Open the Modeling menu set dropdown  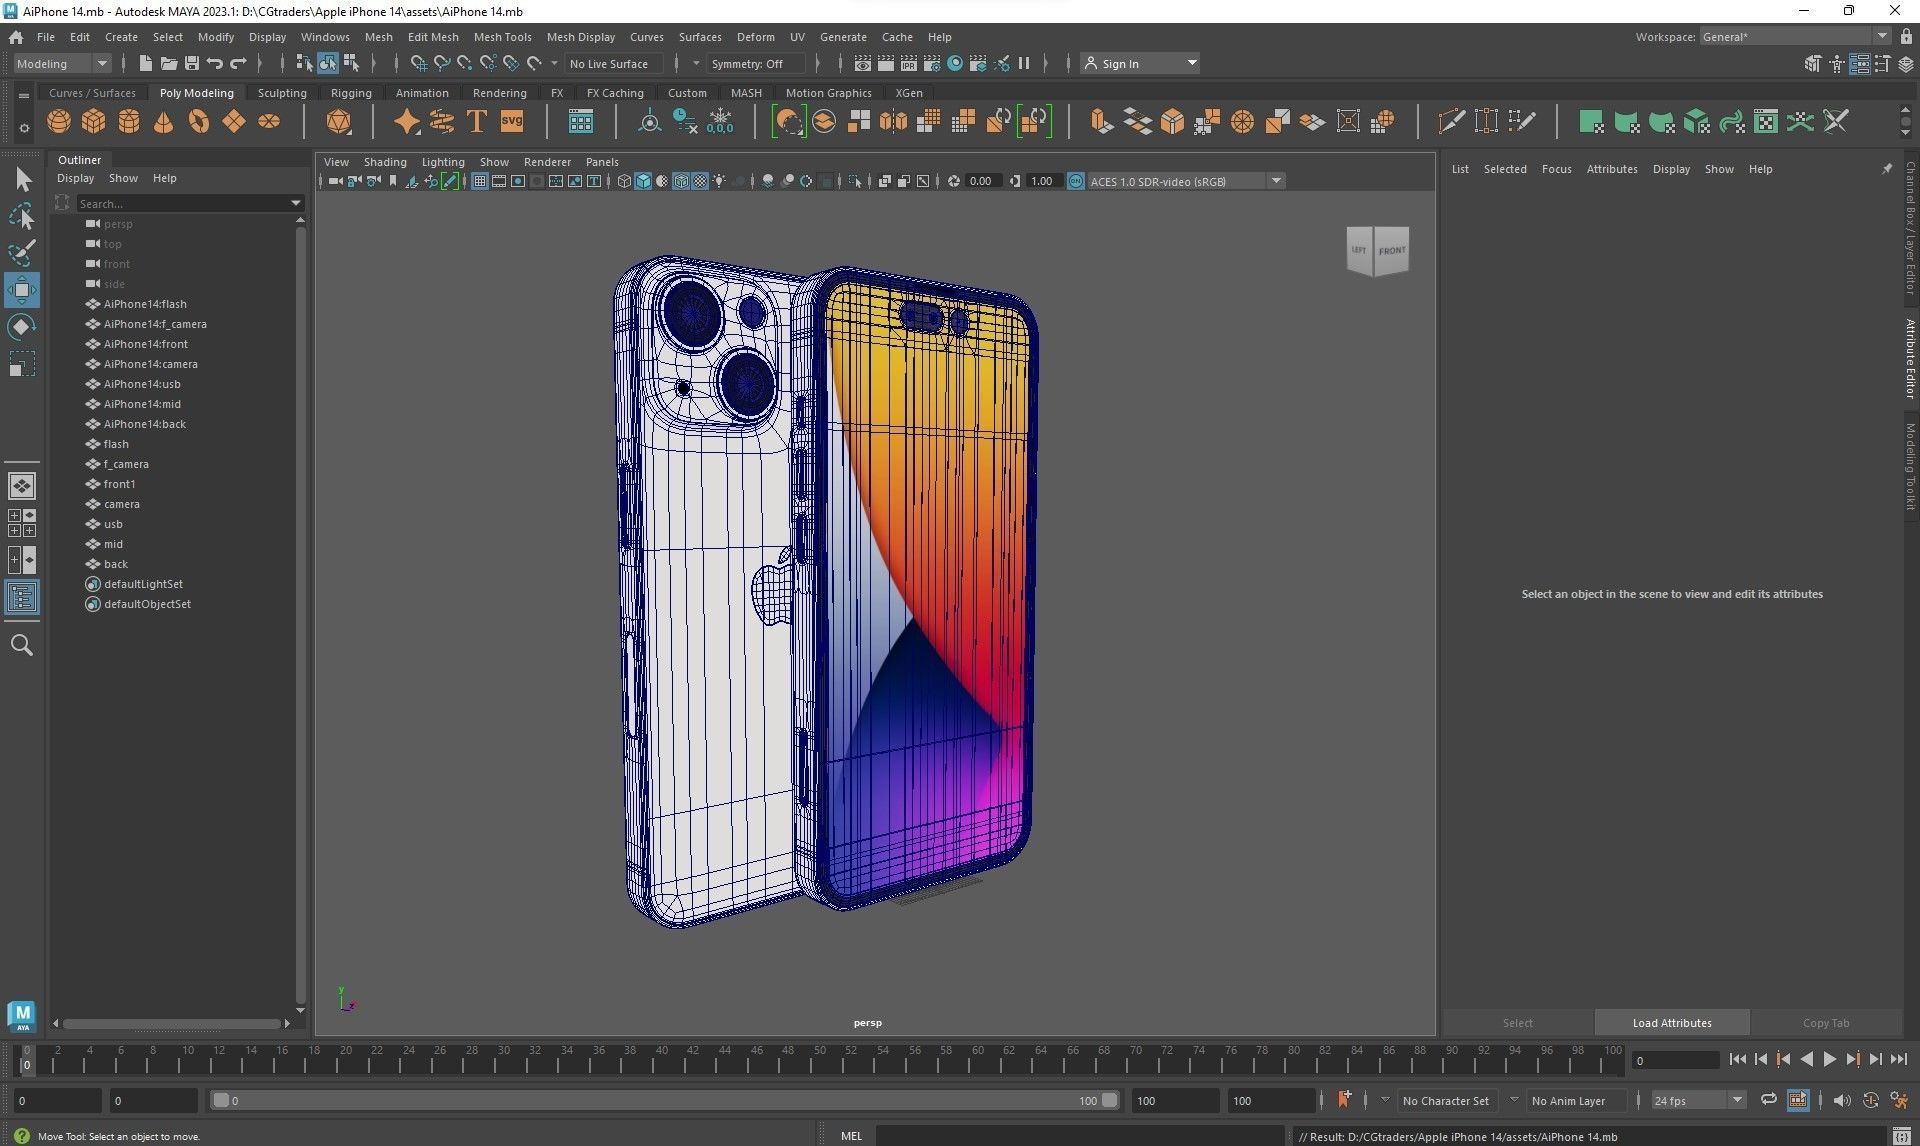point(62,63)
